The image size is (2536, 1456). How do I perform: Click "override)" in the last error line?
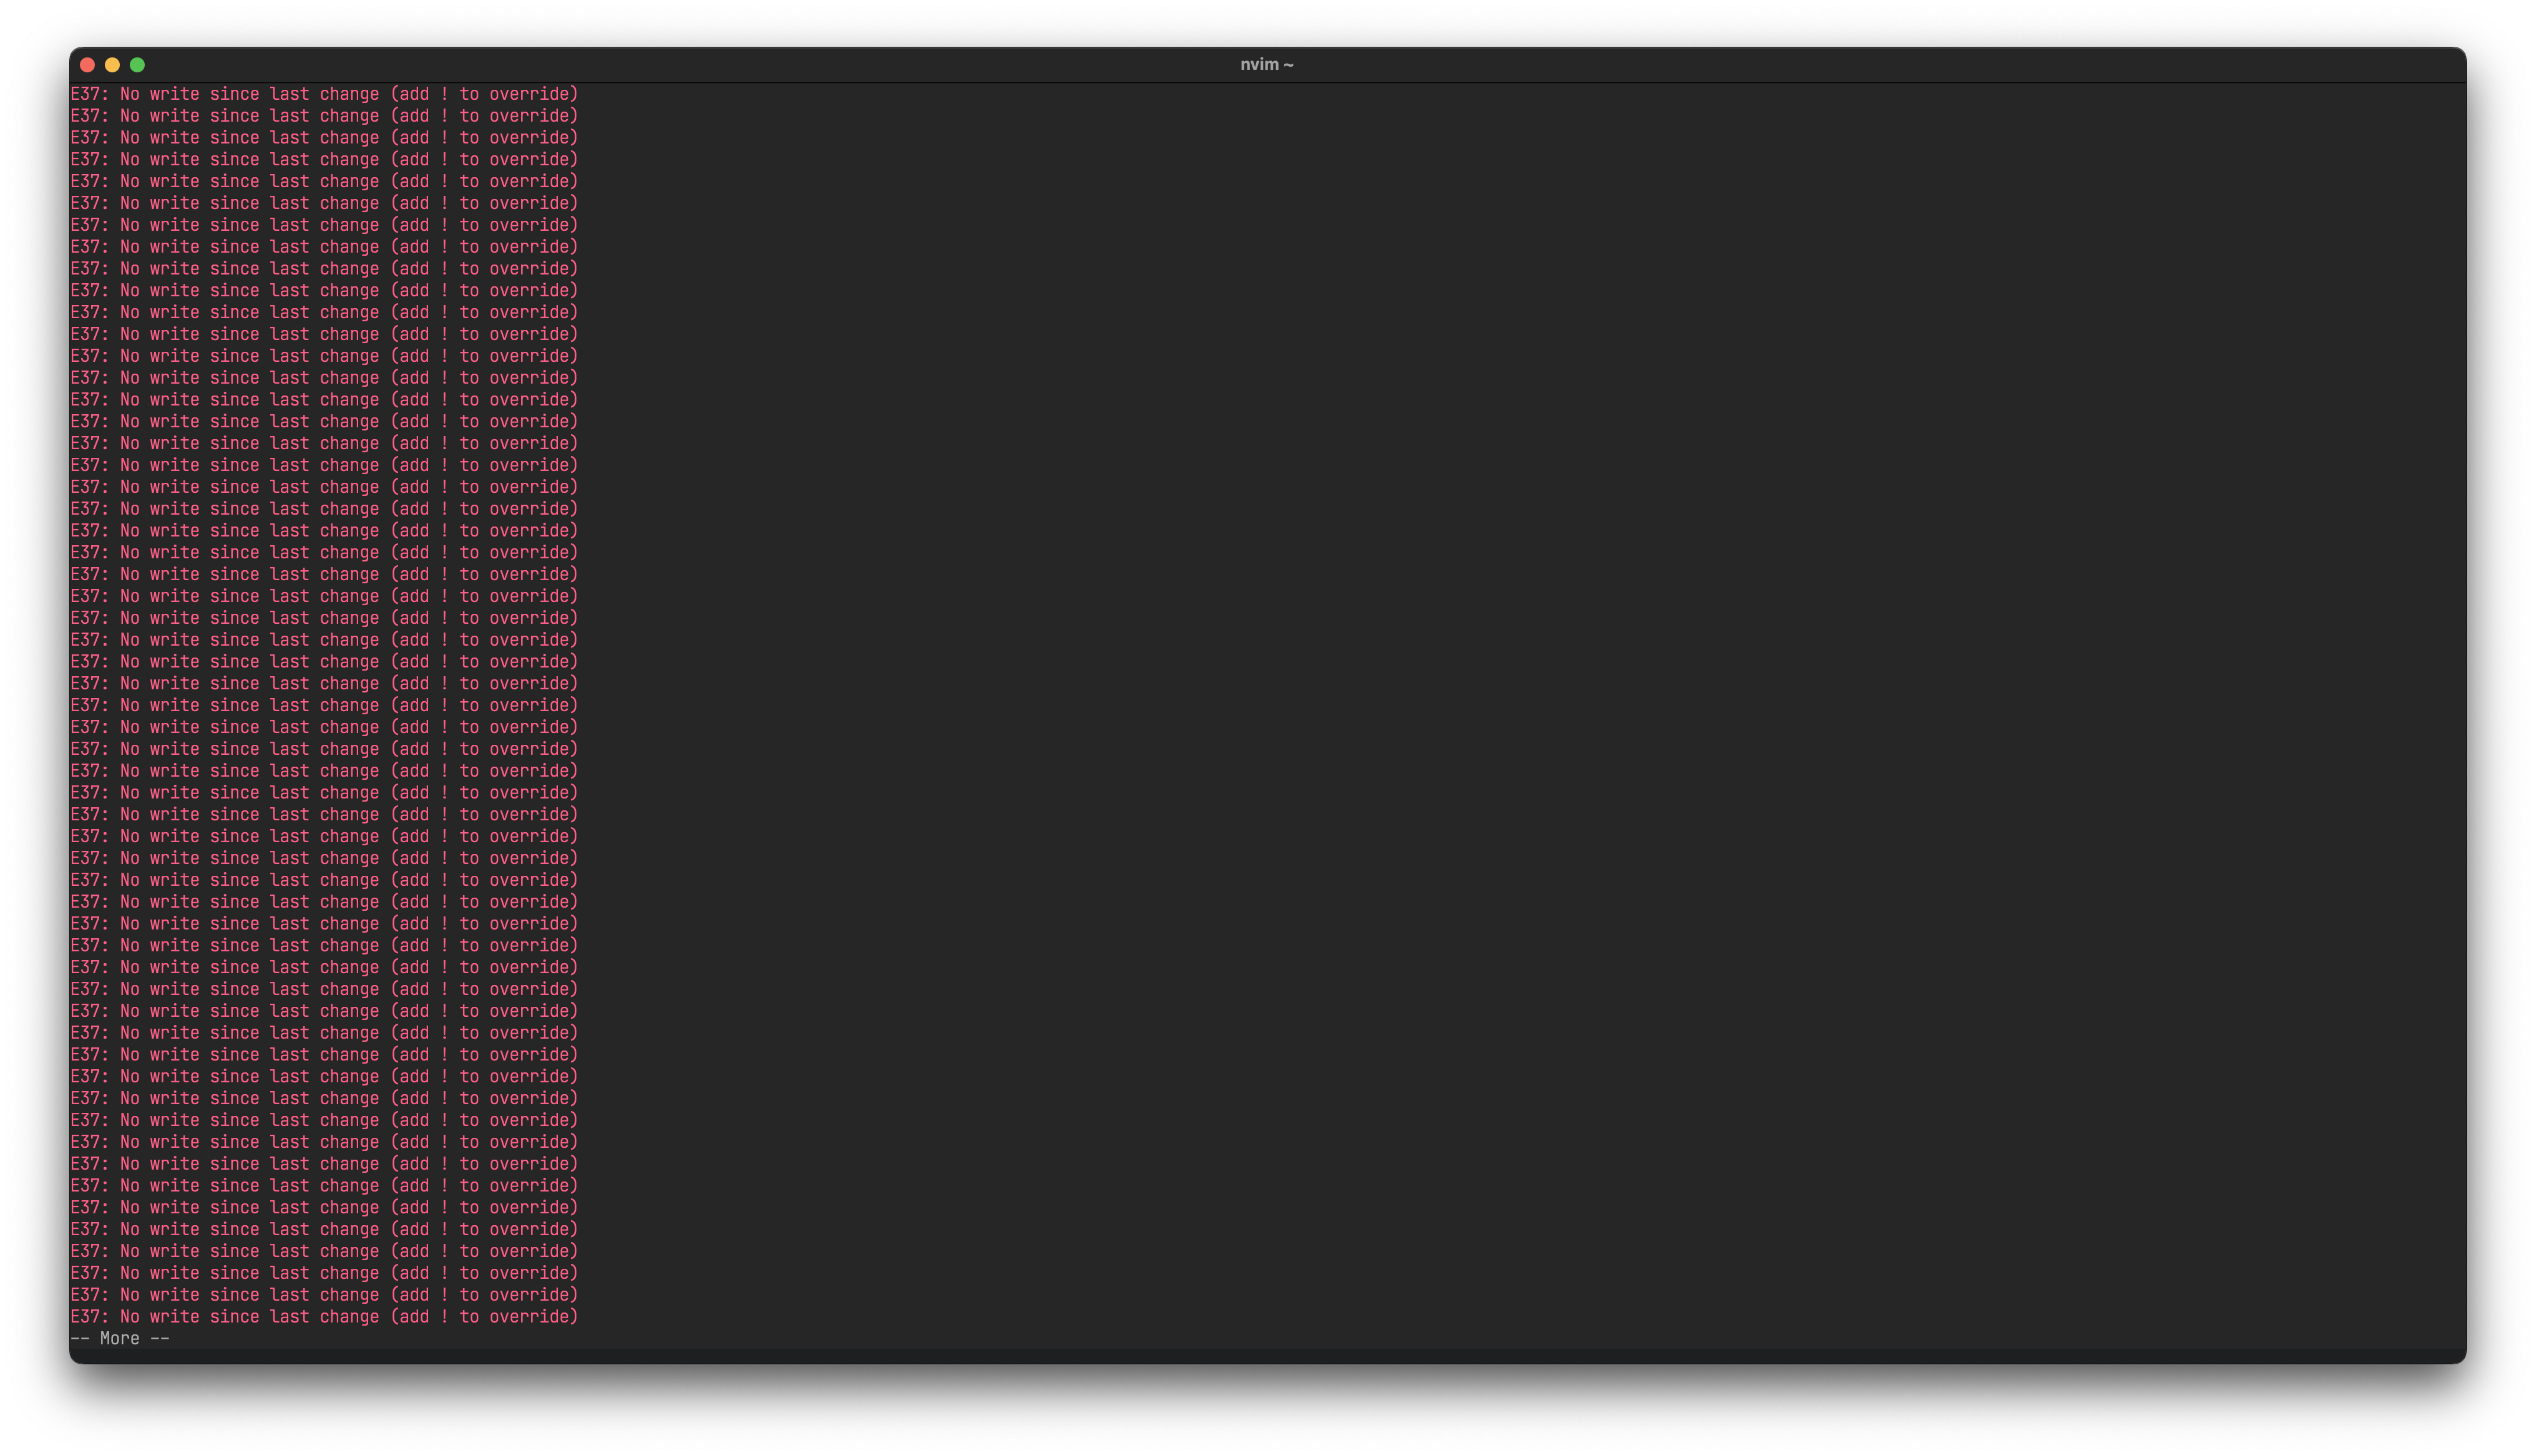click(534, 1316)
